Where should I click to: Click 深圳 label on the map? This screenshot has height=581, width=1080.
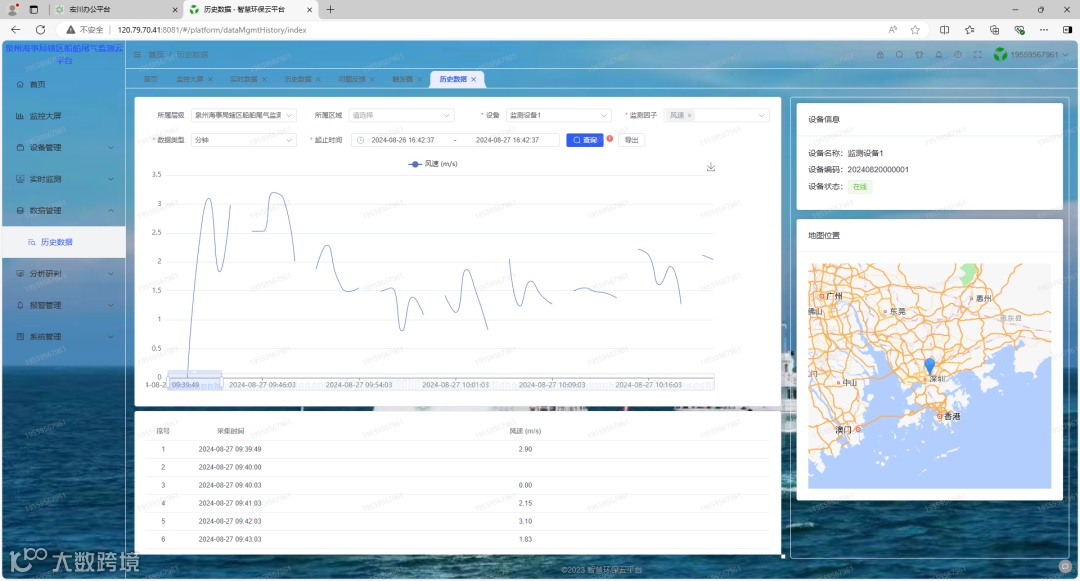(937, 379)
